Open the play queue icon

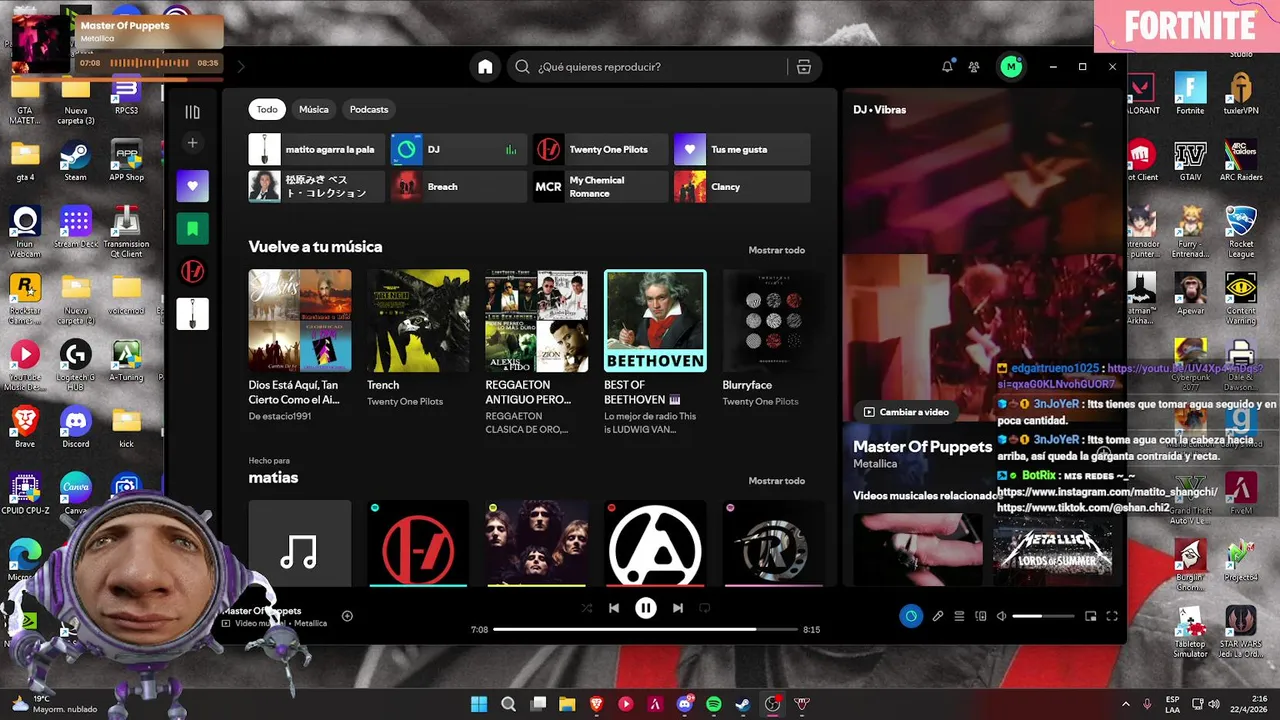959,616
